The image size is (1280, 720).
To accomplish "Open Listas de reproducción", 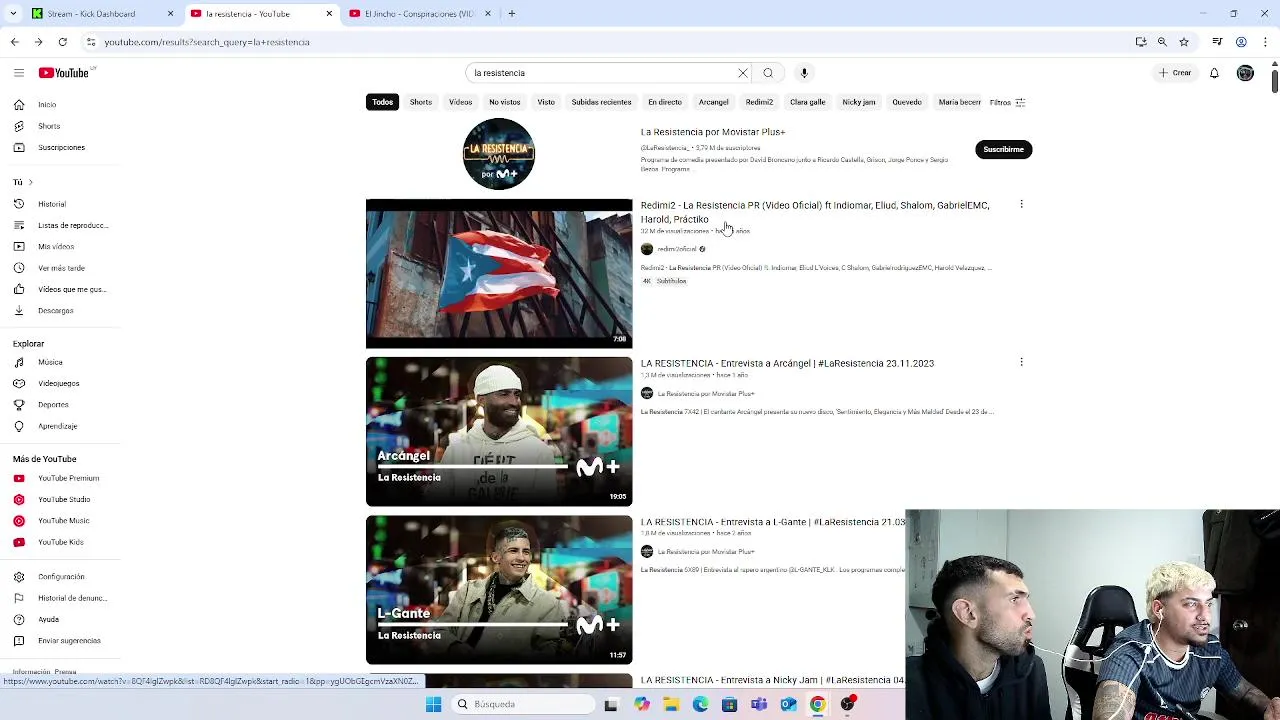I will coord(72,225).
